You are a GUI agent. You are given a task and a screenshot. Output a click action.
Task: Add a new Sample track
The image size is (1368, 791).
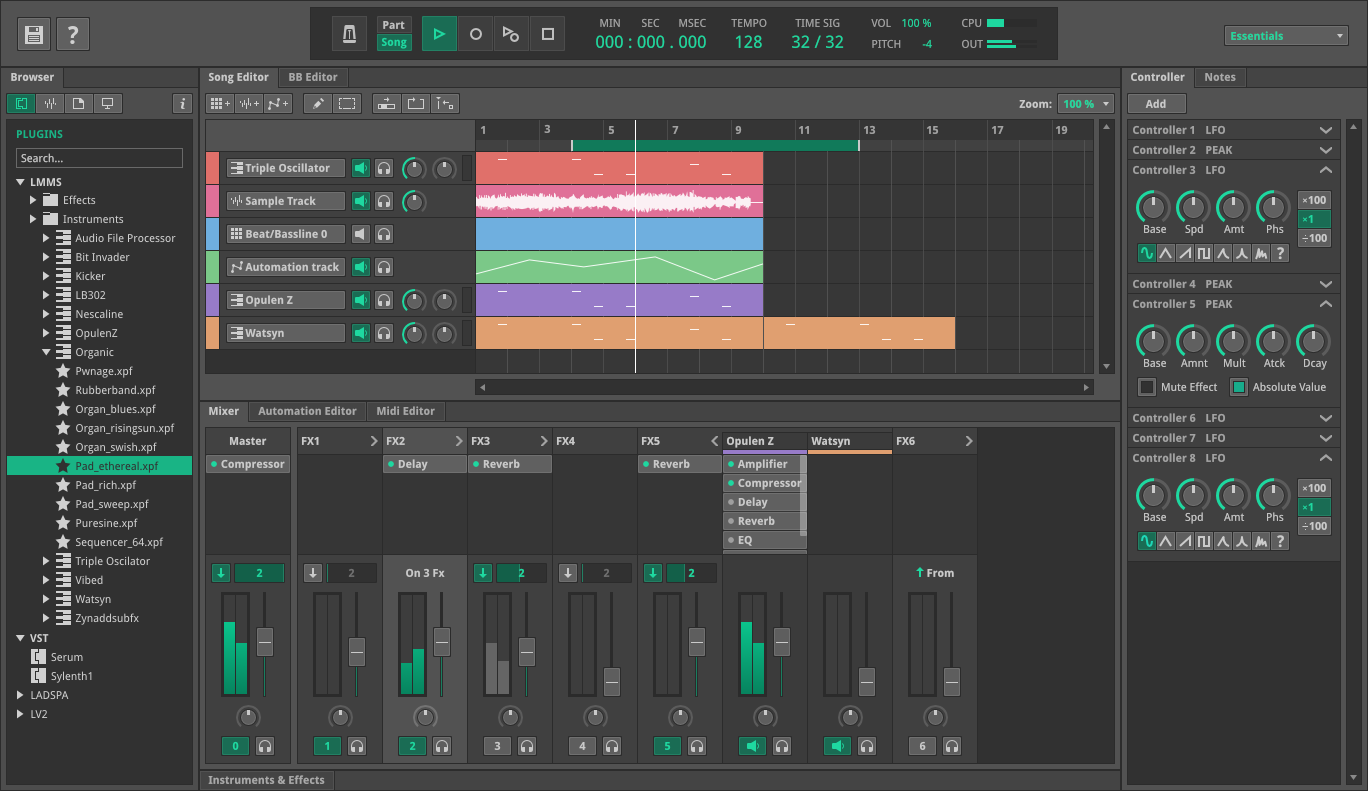pyautogui.click(x=247, y=103)
